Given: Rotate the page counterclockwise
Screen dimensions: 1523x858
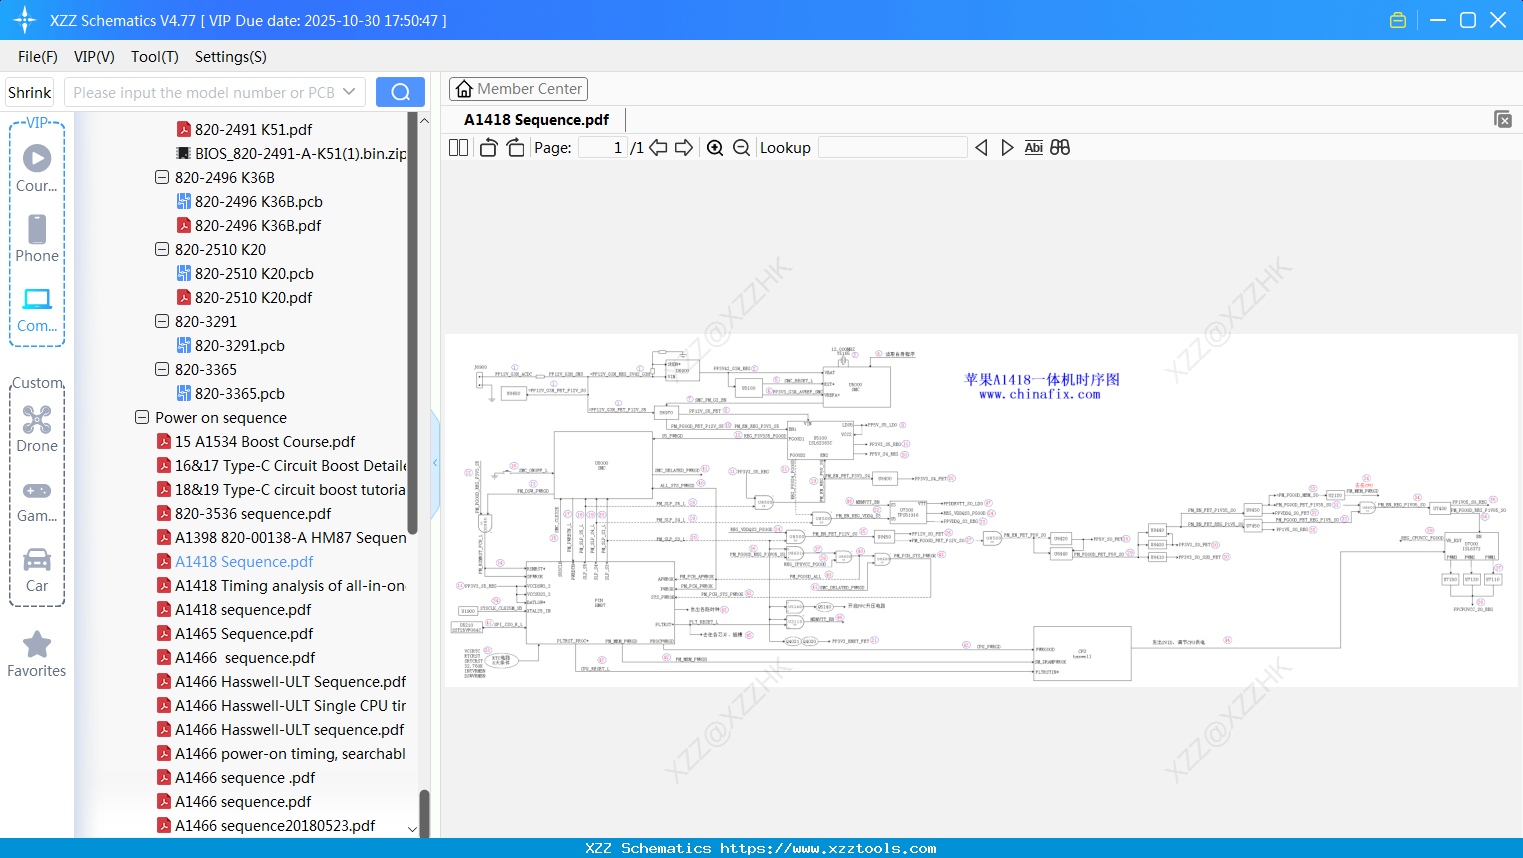Looking at the screenshot, I should pos(488,148).
